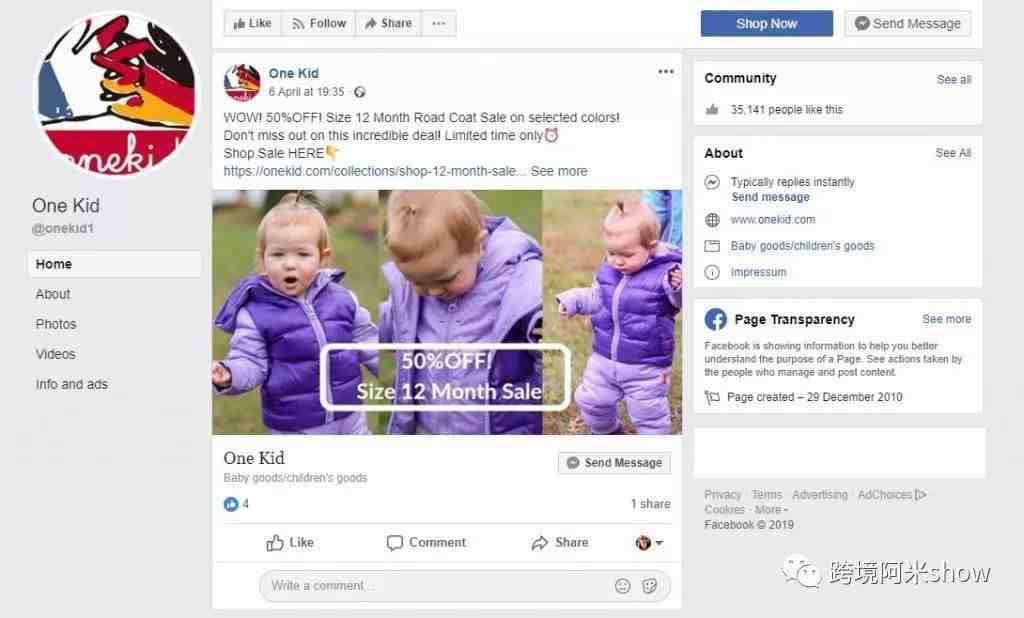Open the post options three-dot menu
This screenshot has height=618, width=1024.
[x=665, y=72]
